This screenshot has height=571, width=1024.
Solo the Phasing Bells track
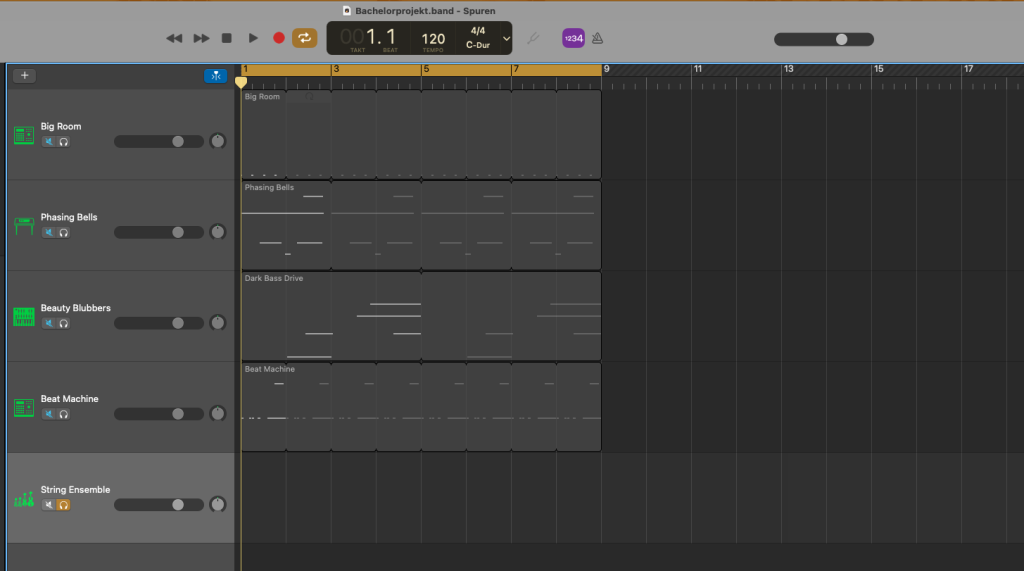(63, 233)
